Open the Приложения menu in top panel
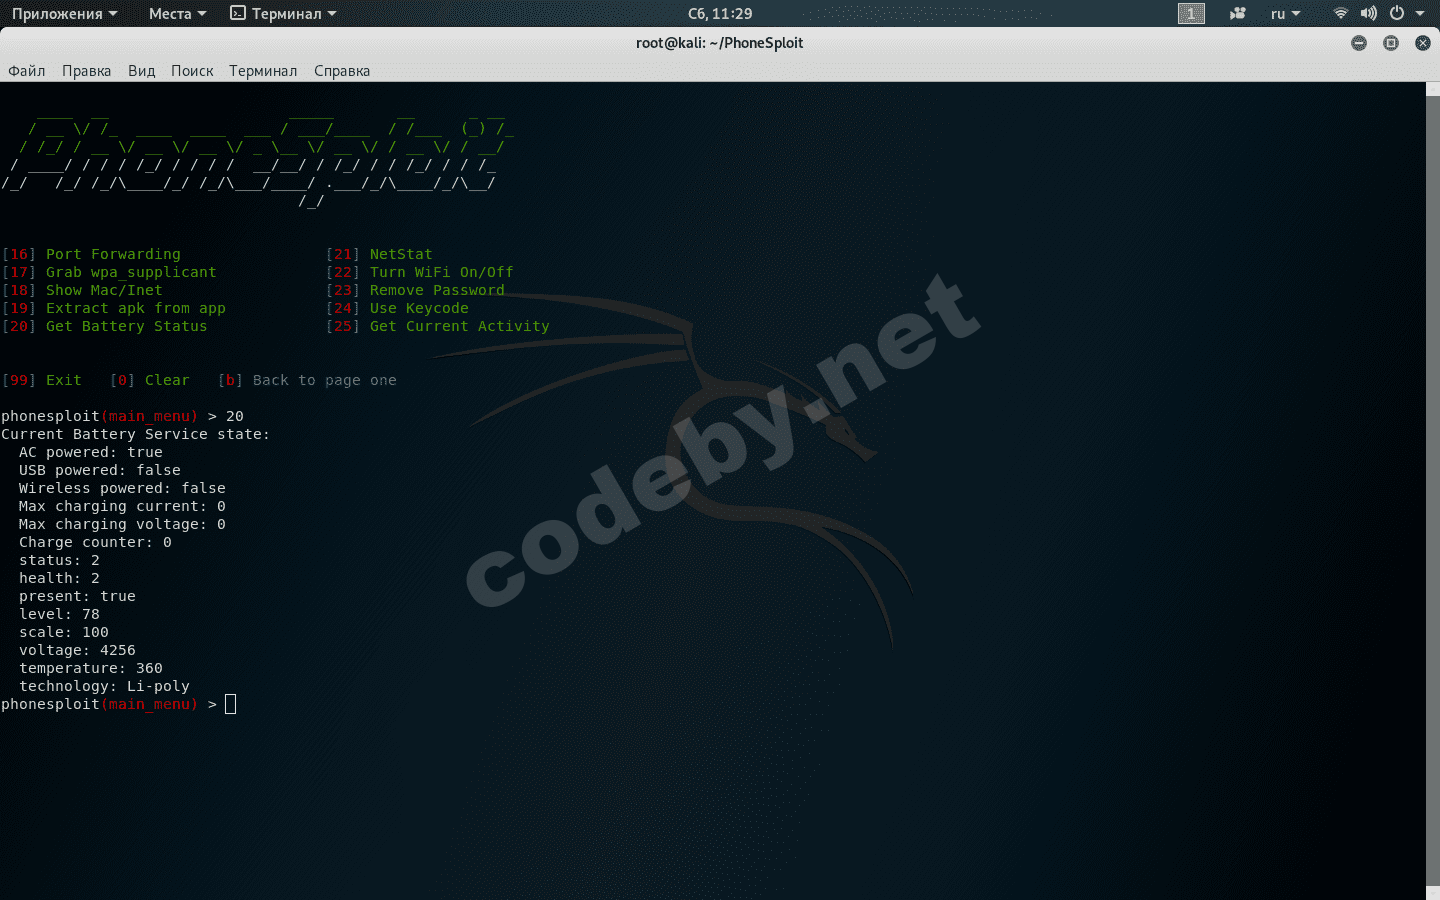Screen dimensions: 1440x900 (x=64, y=14)
